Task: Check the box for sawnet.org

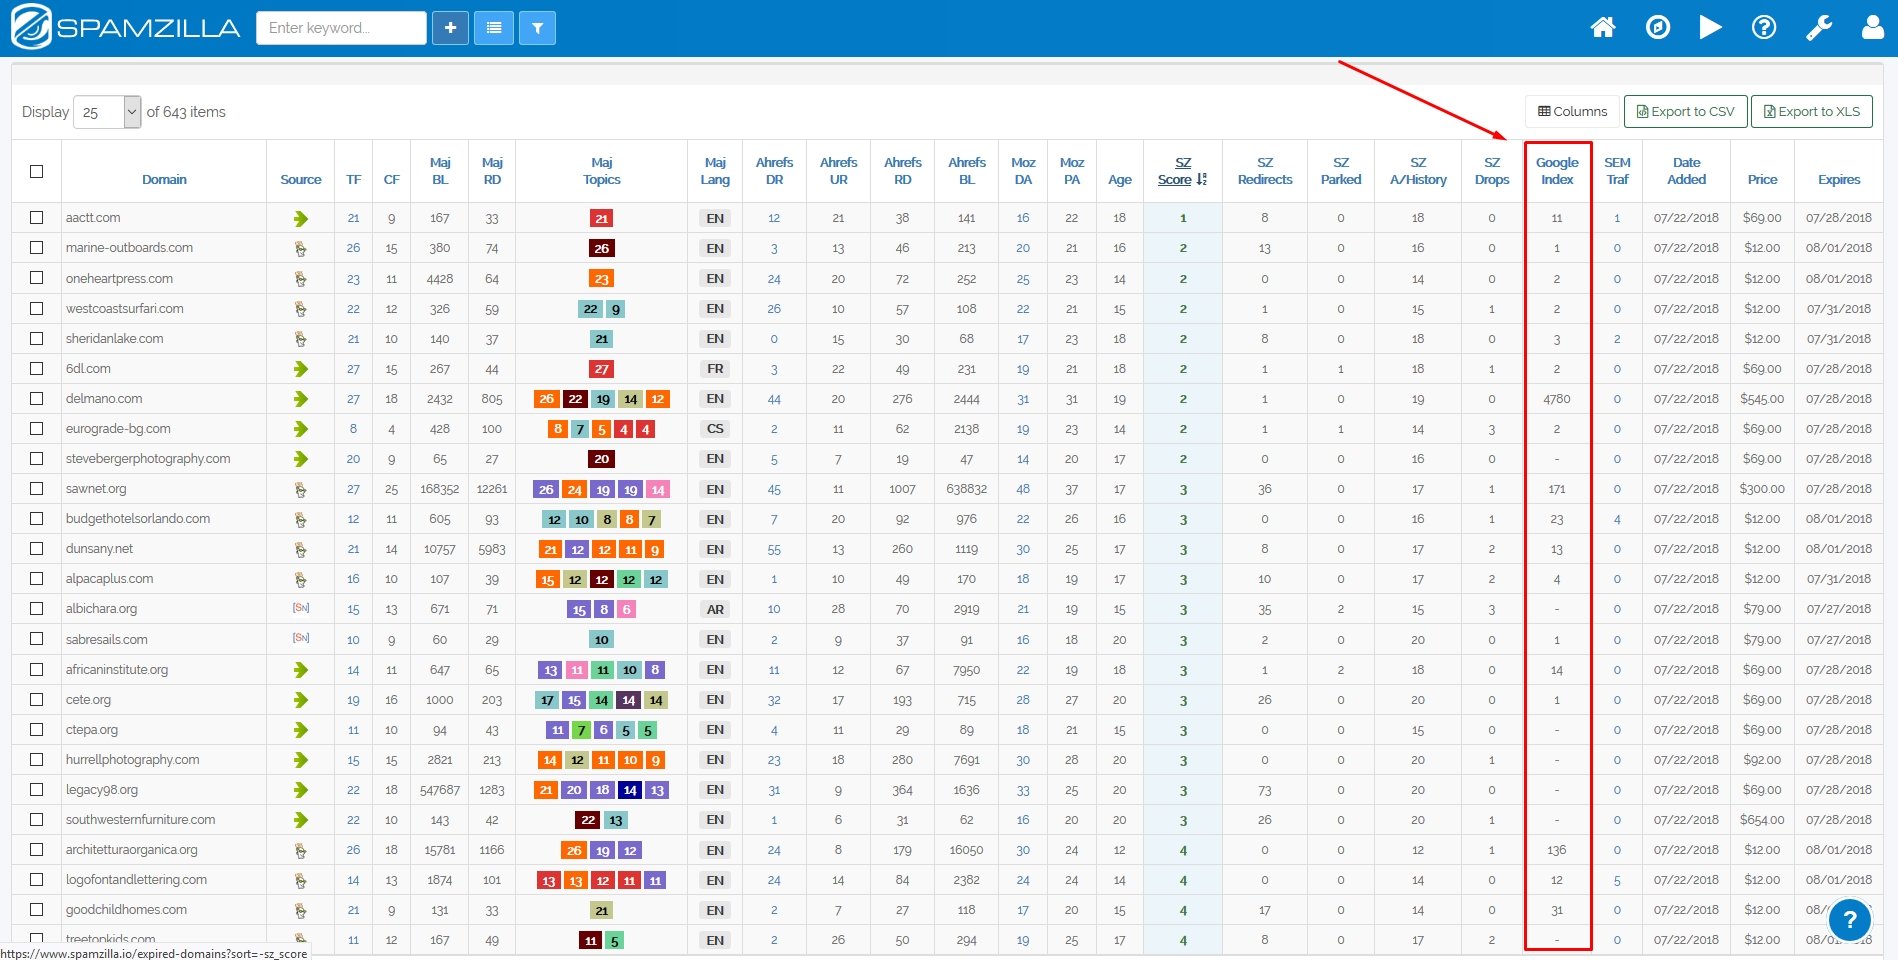Action: click(x=37, y=488)
